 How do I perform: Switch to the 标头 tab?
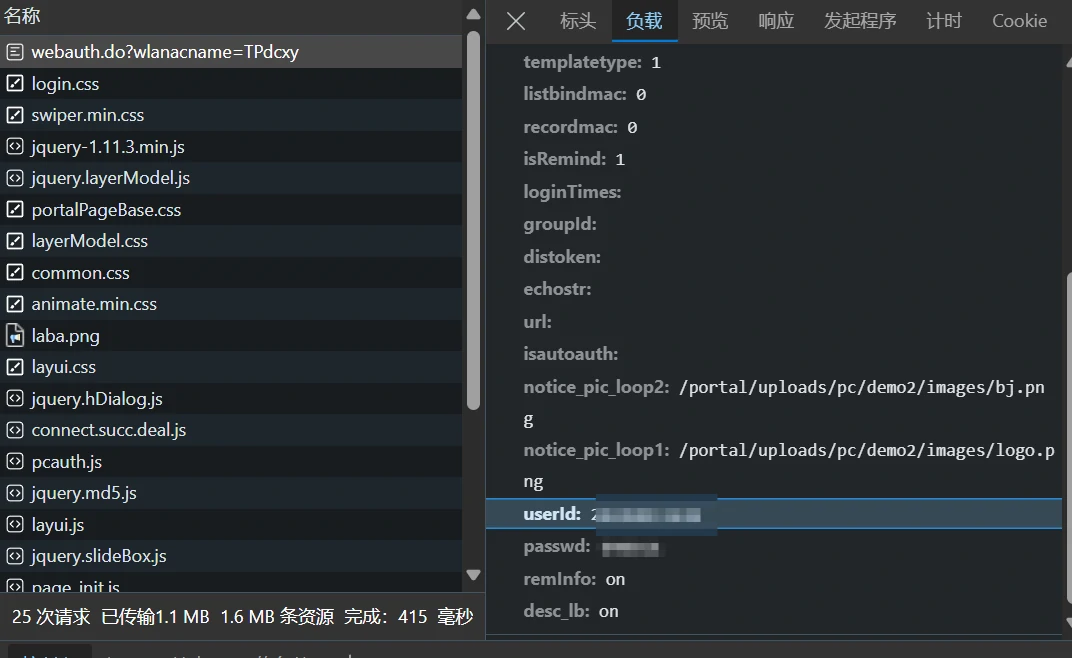point(578,21)
